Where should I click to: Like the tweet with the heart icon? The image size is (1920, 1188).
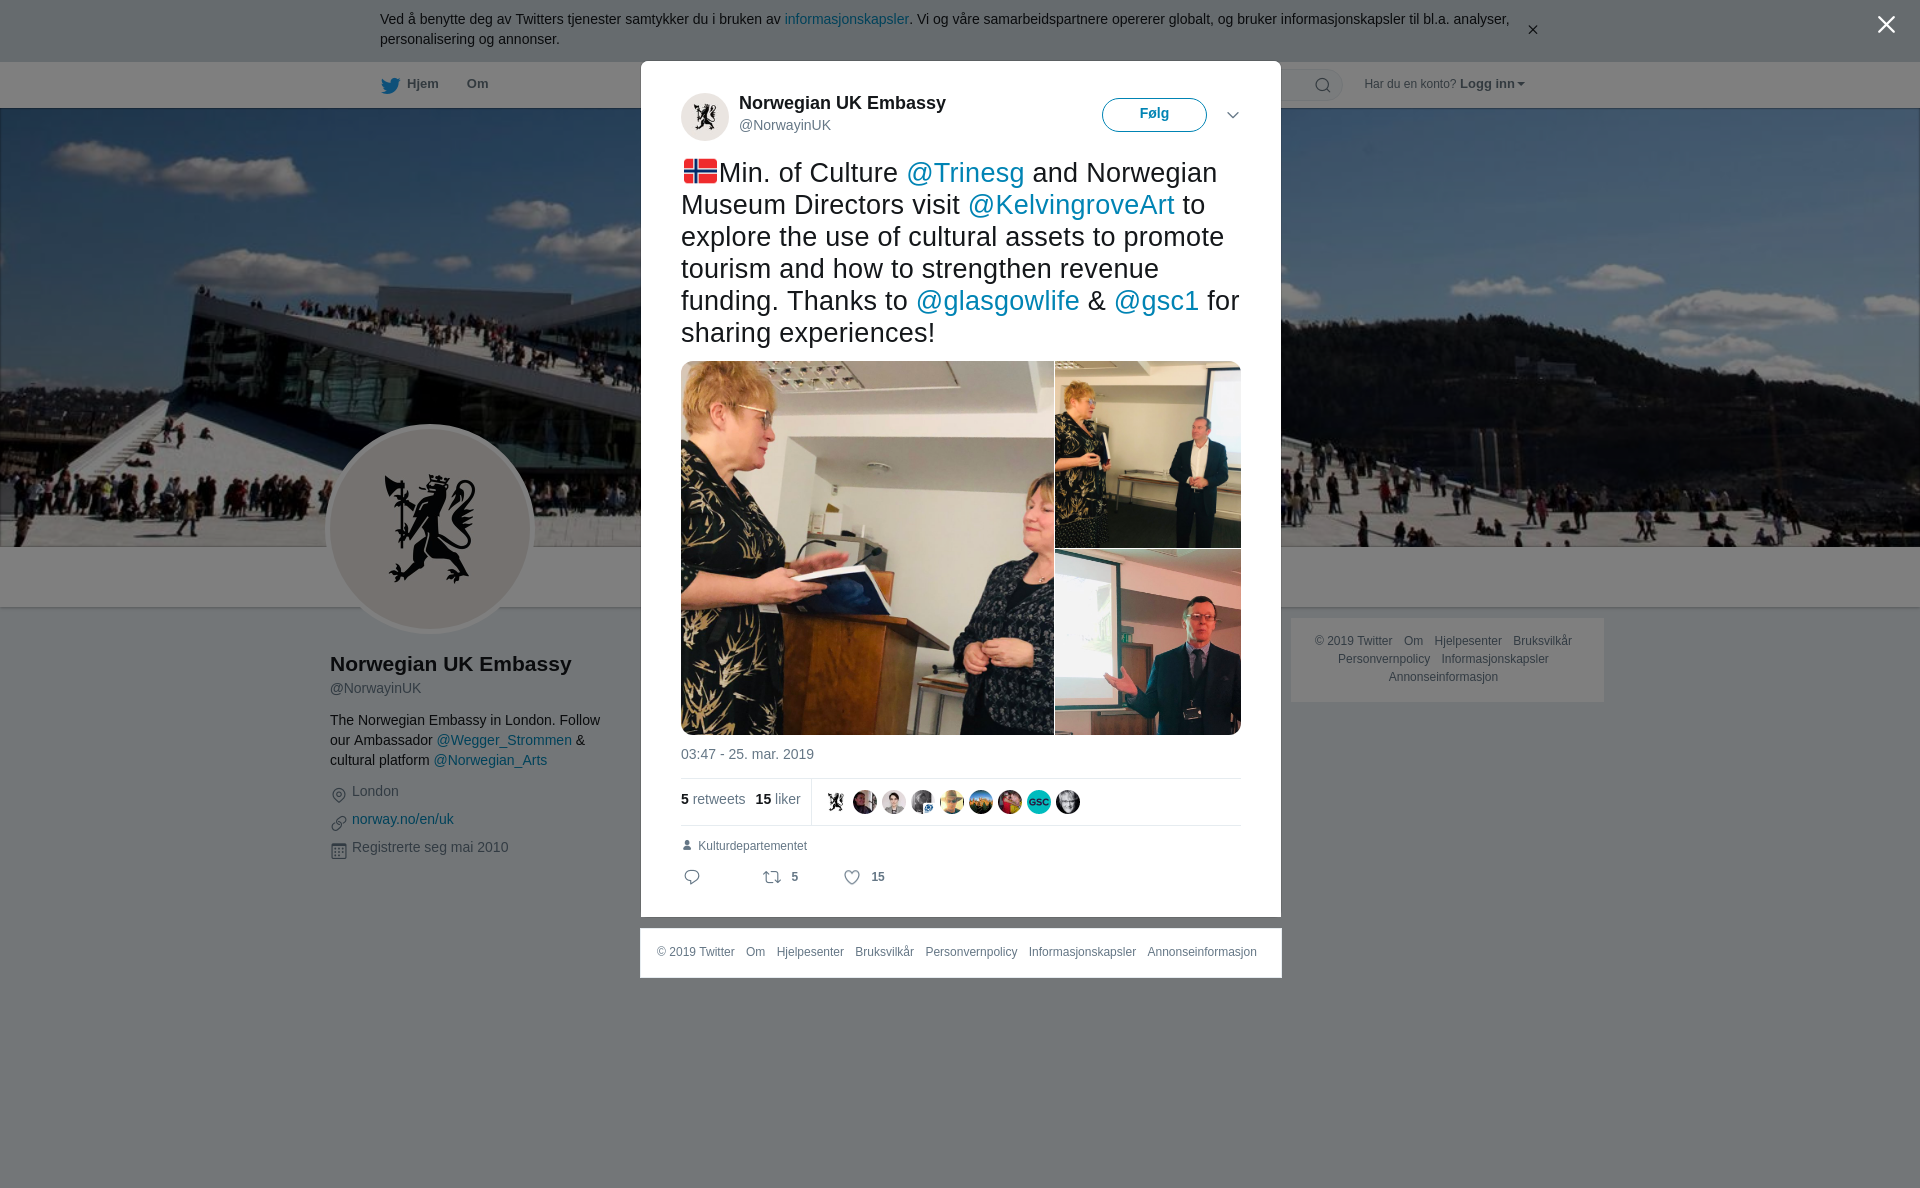(x=852, y=877)
